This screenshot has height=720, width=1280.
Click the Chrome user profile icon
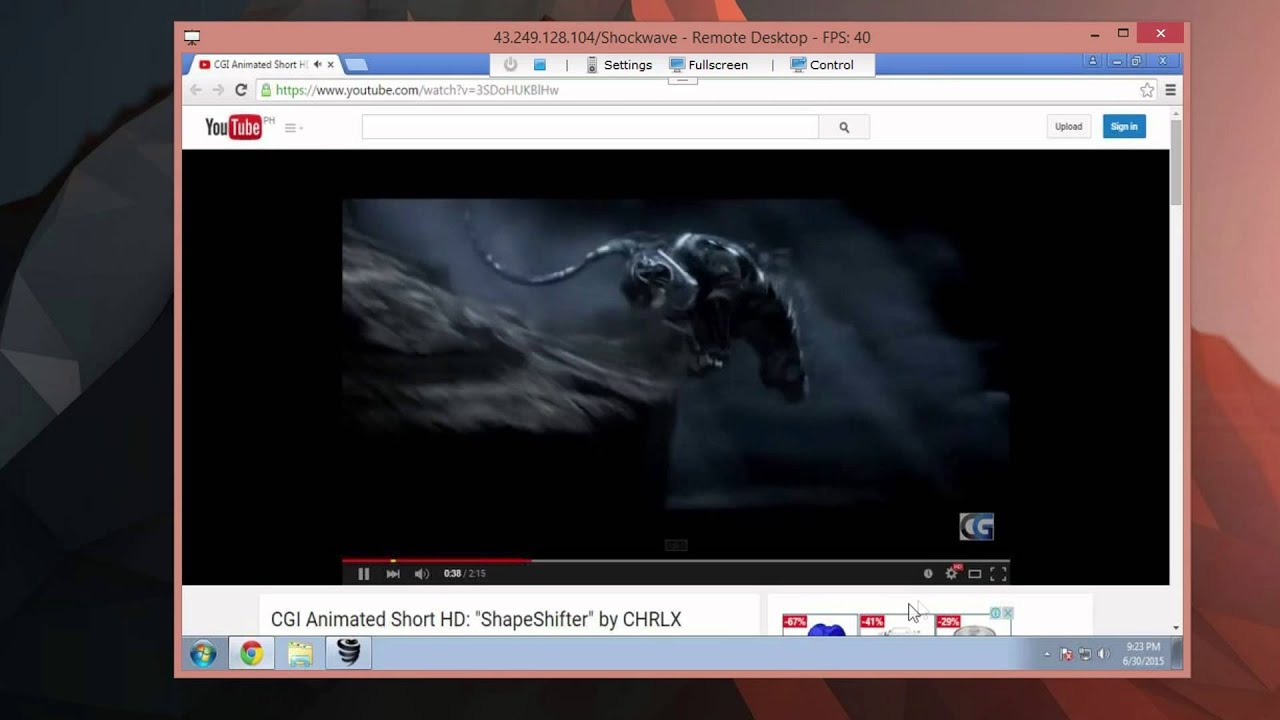(1093, 61)
